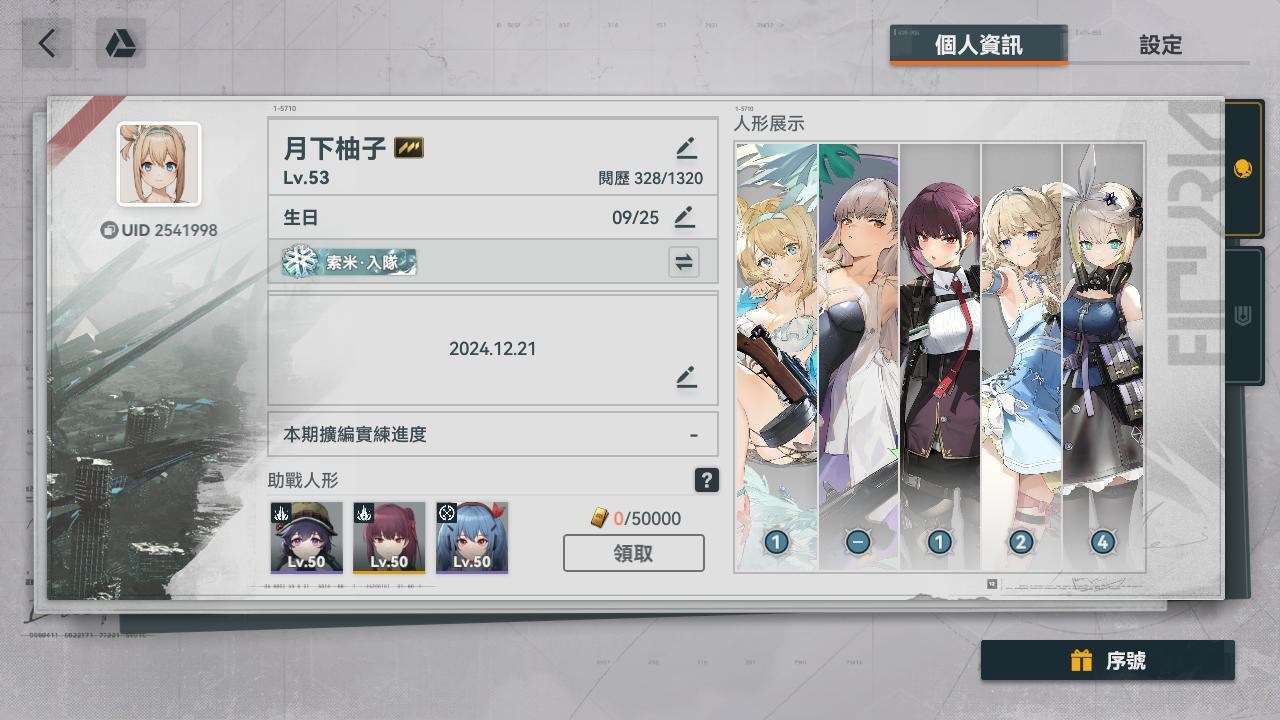Swap the 索米·入隊 title badge

point(684,262)
